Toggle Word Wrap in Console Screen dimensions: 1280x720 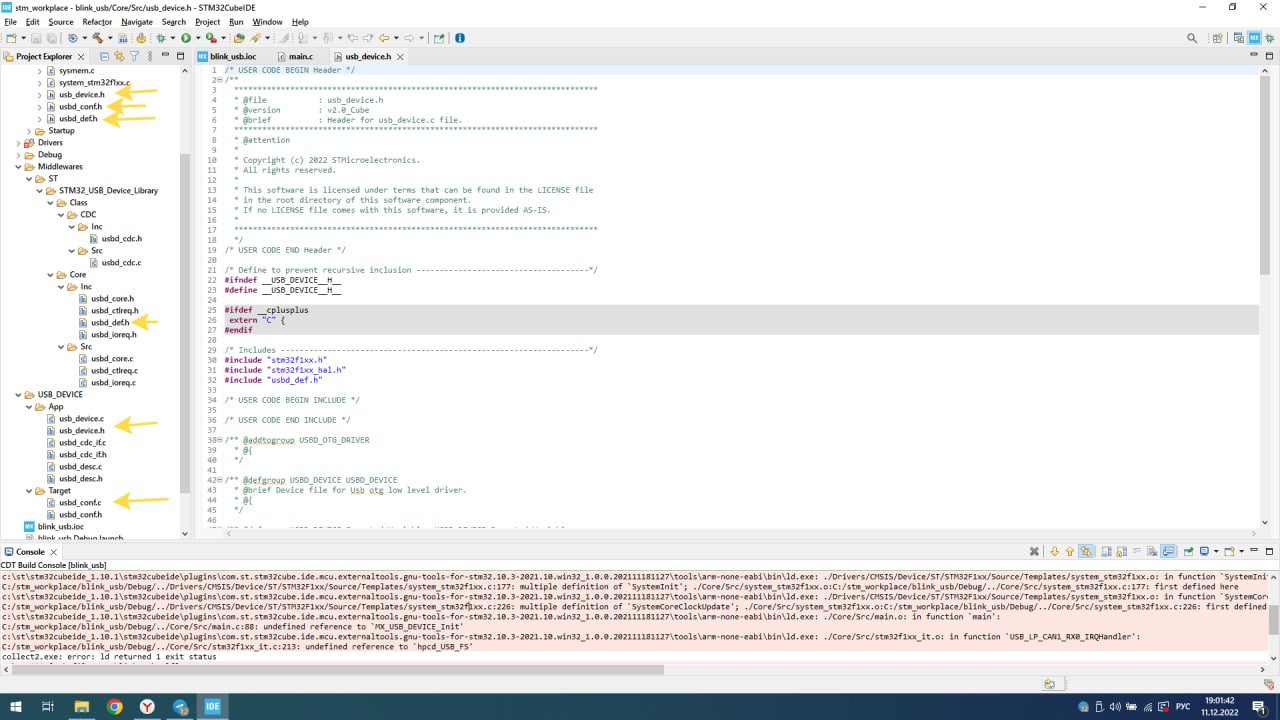pos(1136,551)
